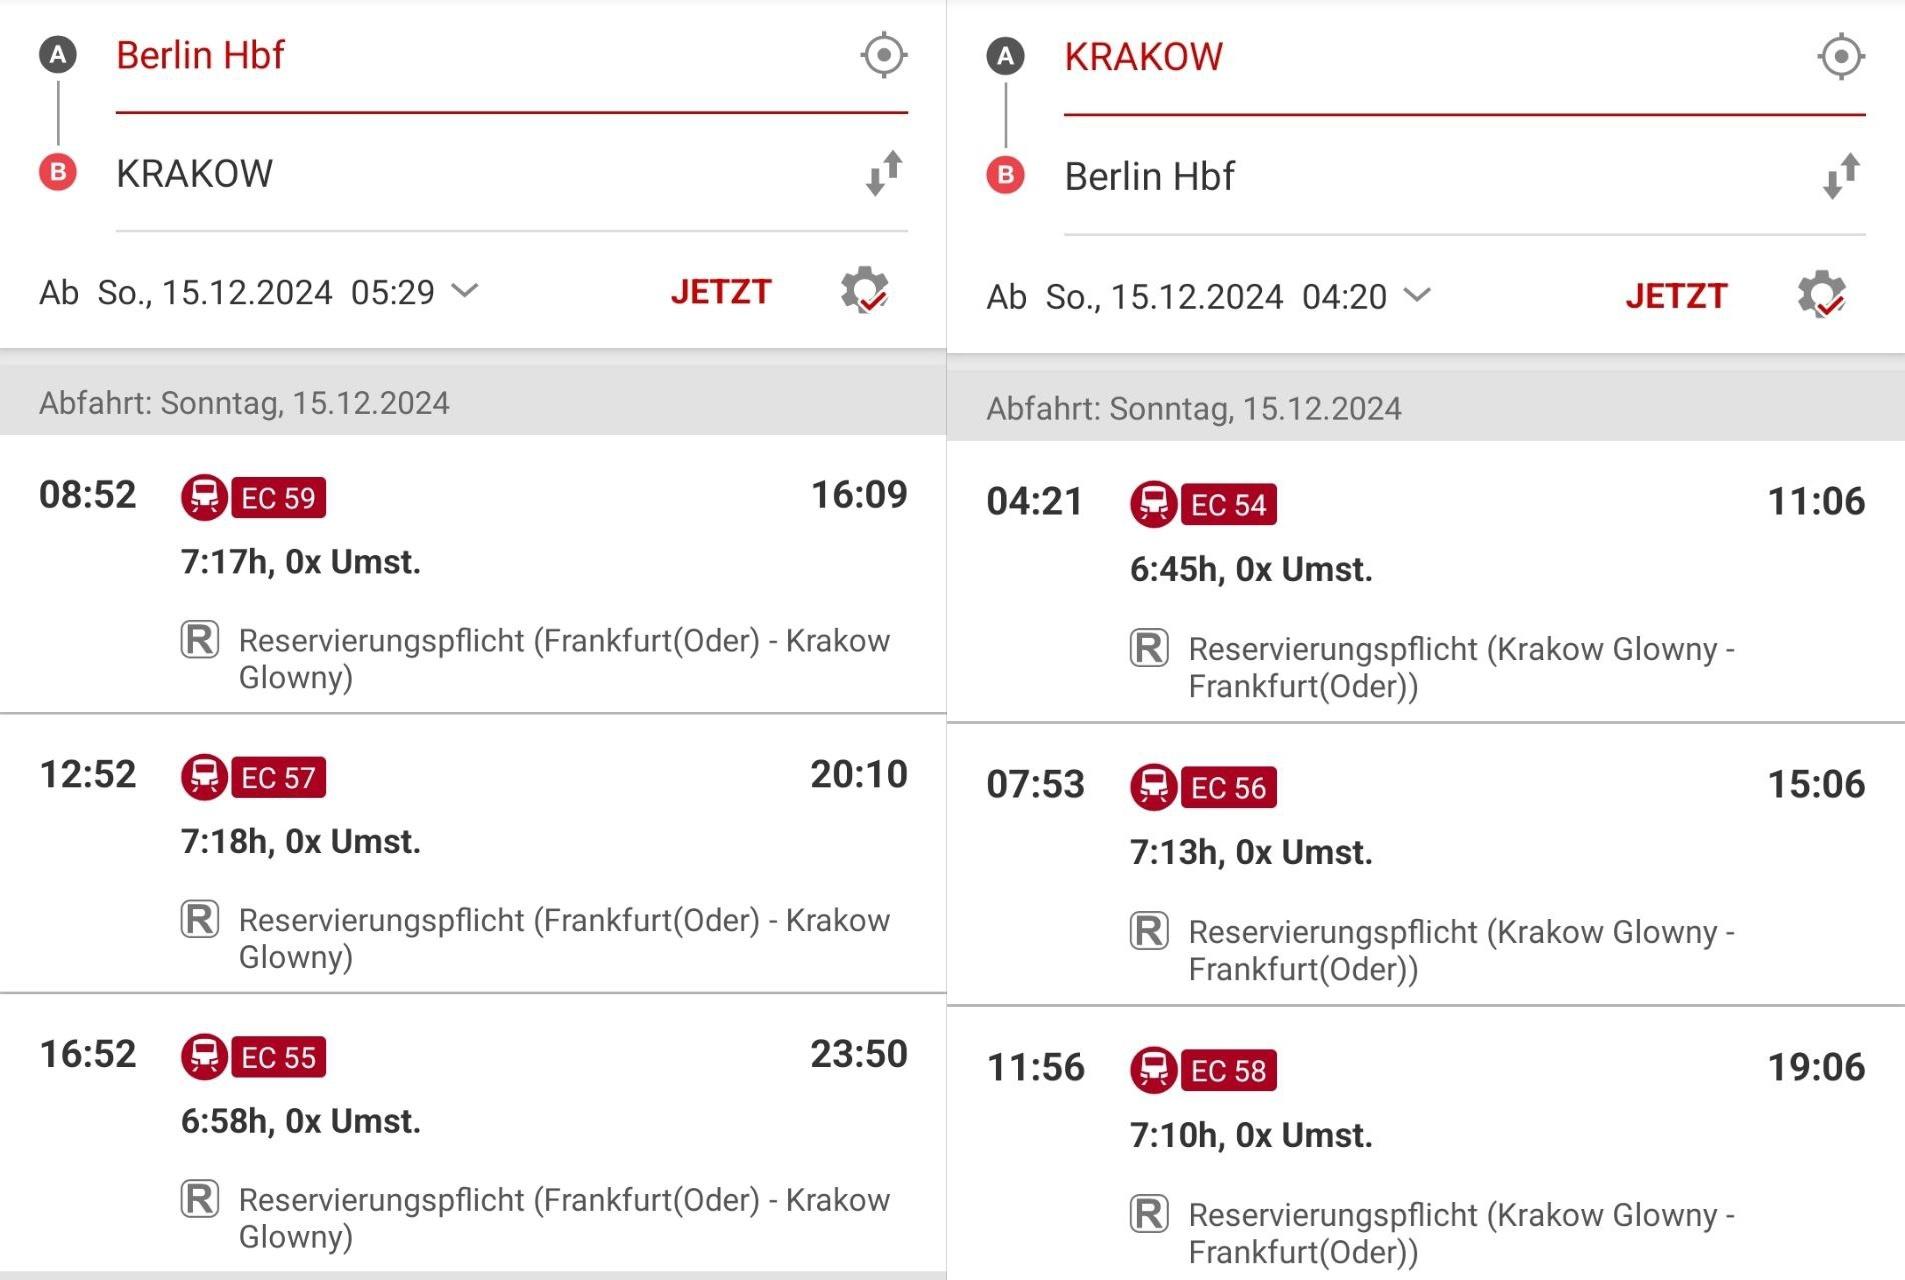Tap the reservation R icon under EC 55
1905x1280 pixels.
(200, 1198)
